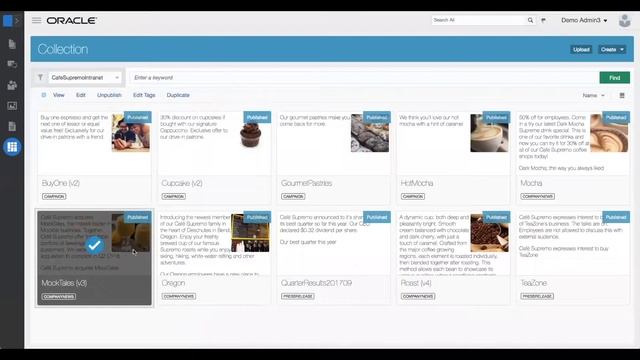This screenshot has width=640, height=360.
Task: Open the Name sort dropdown
Action: [593, 96]
